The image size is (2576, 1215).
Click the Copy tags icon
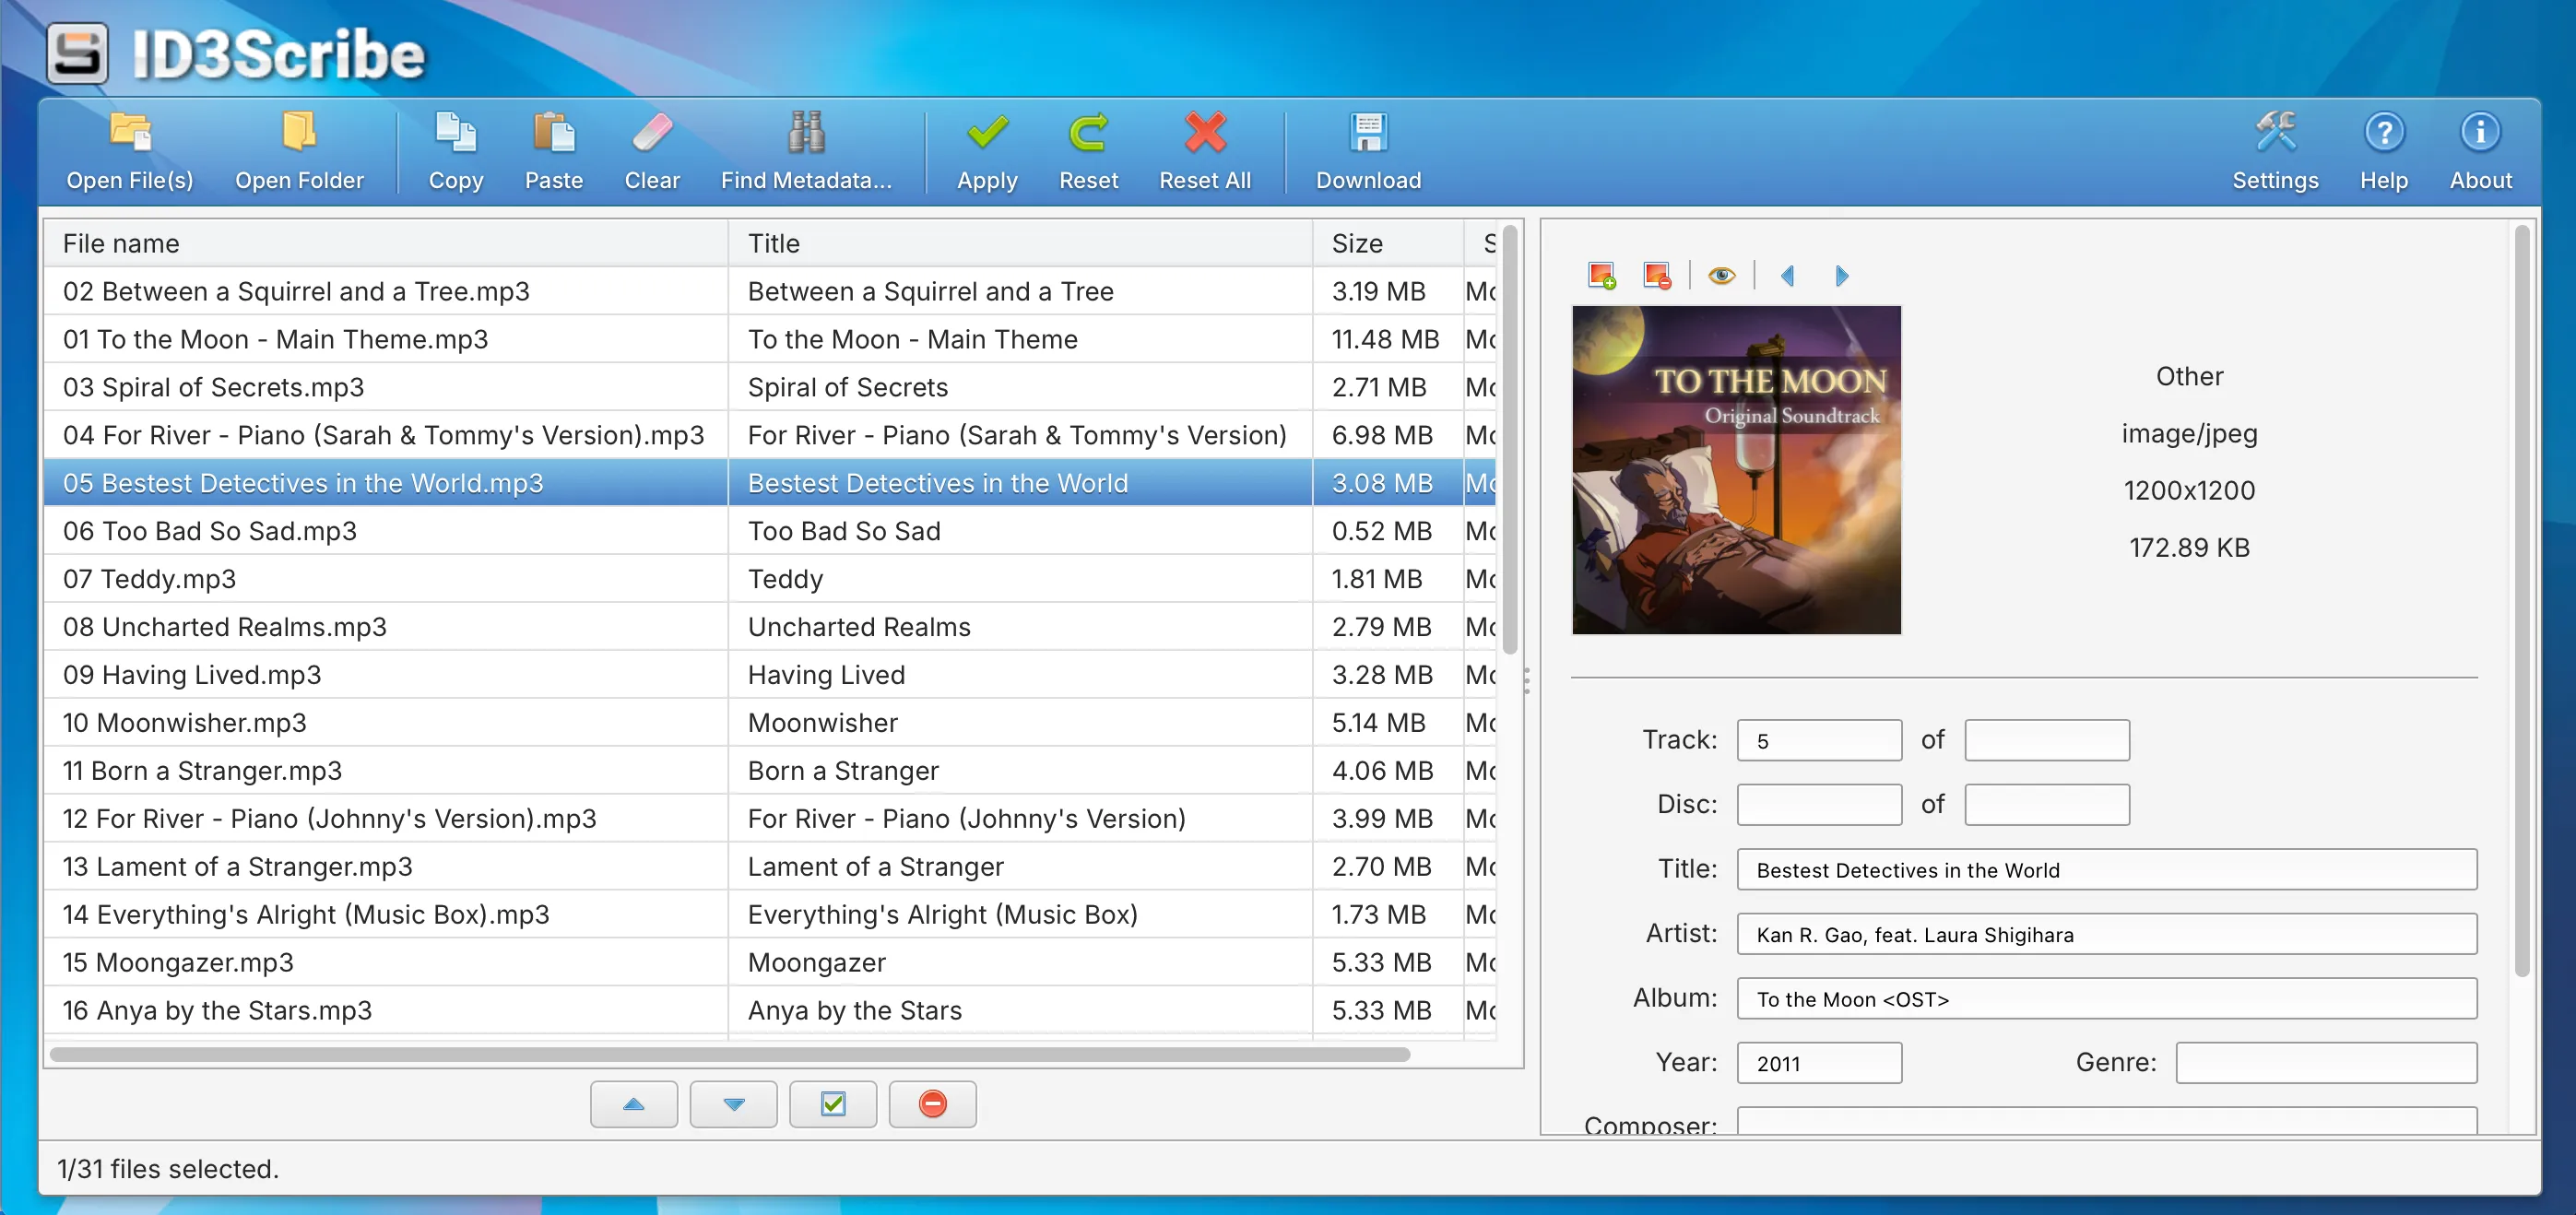click(455, 133)
